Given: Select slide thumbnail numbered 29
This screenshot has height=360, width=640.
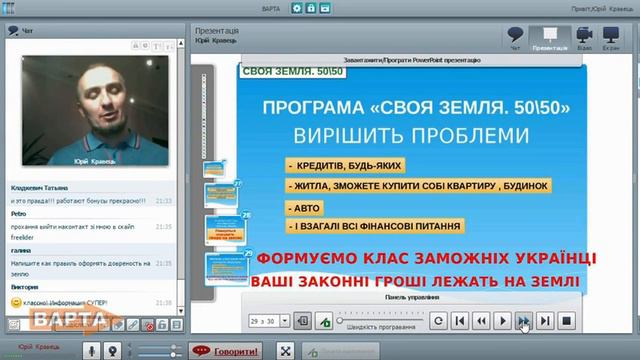Looking at the screenshot, I should click(227, 268).
